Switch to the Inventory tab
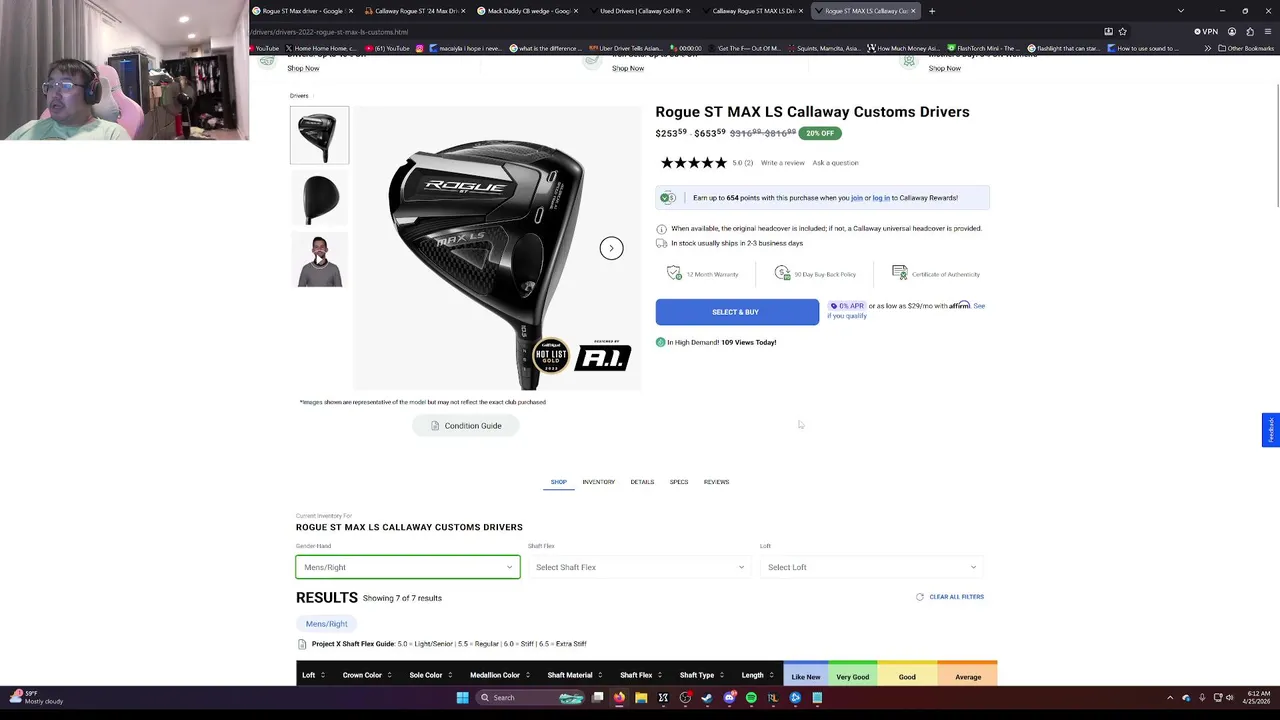Screen dimensions: 1280x720 coord(598,482)
